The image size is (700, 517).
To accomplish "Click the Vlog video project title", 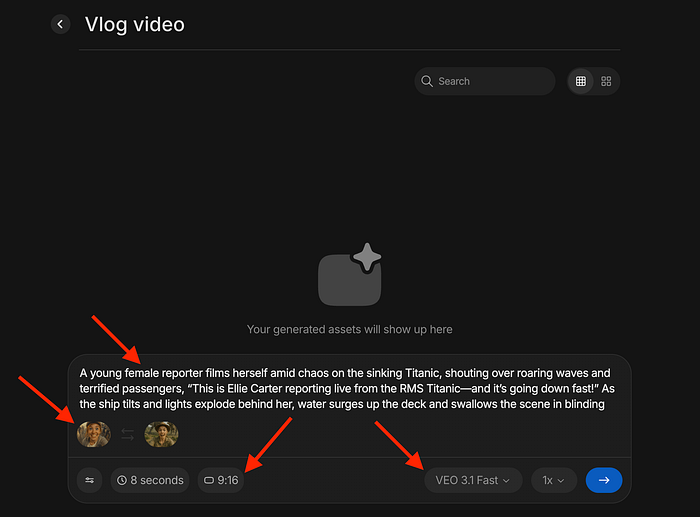I will point(135,25).
